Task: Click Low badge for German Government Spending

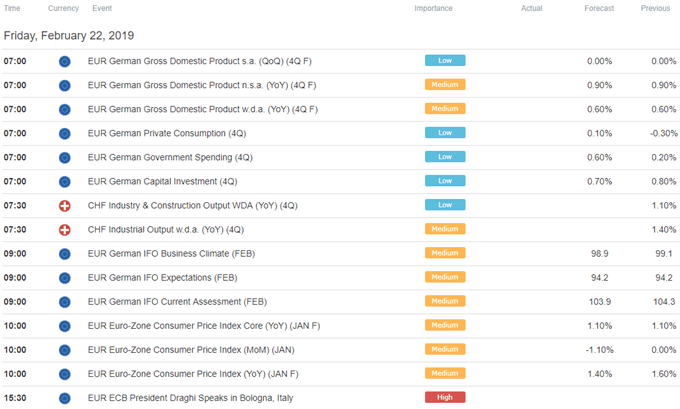Action: click(x=445, y=157)
